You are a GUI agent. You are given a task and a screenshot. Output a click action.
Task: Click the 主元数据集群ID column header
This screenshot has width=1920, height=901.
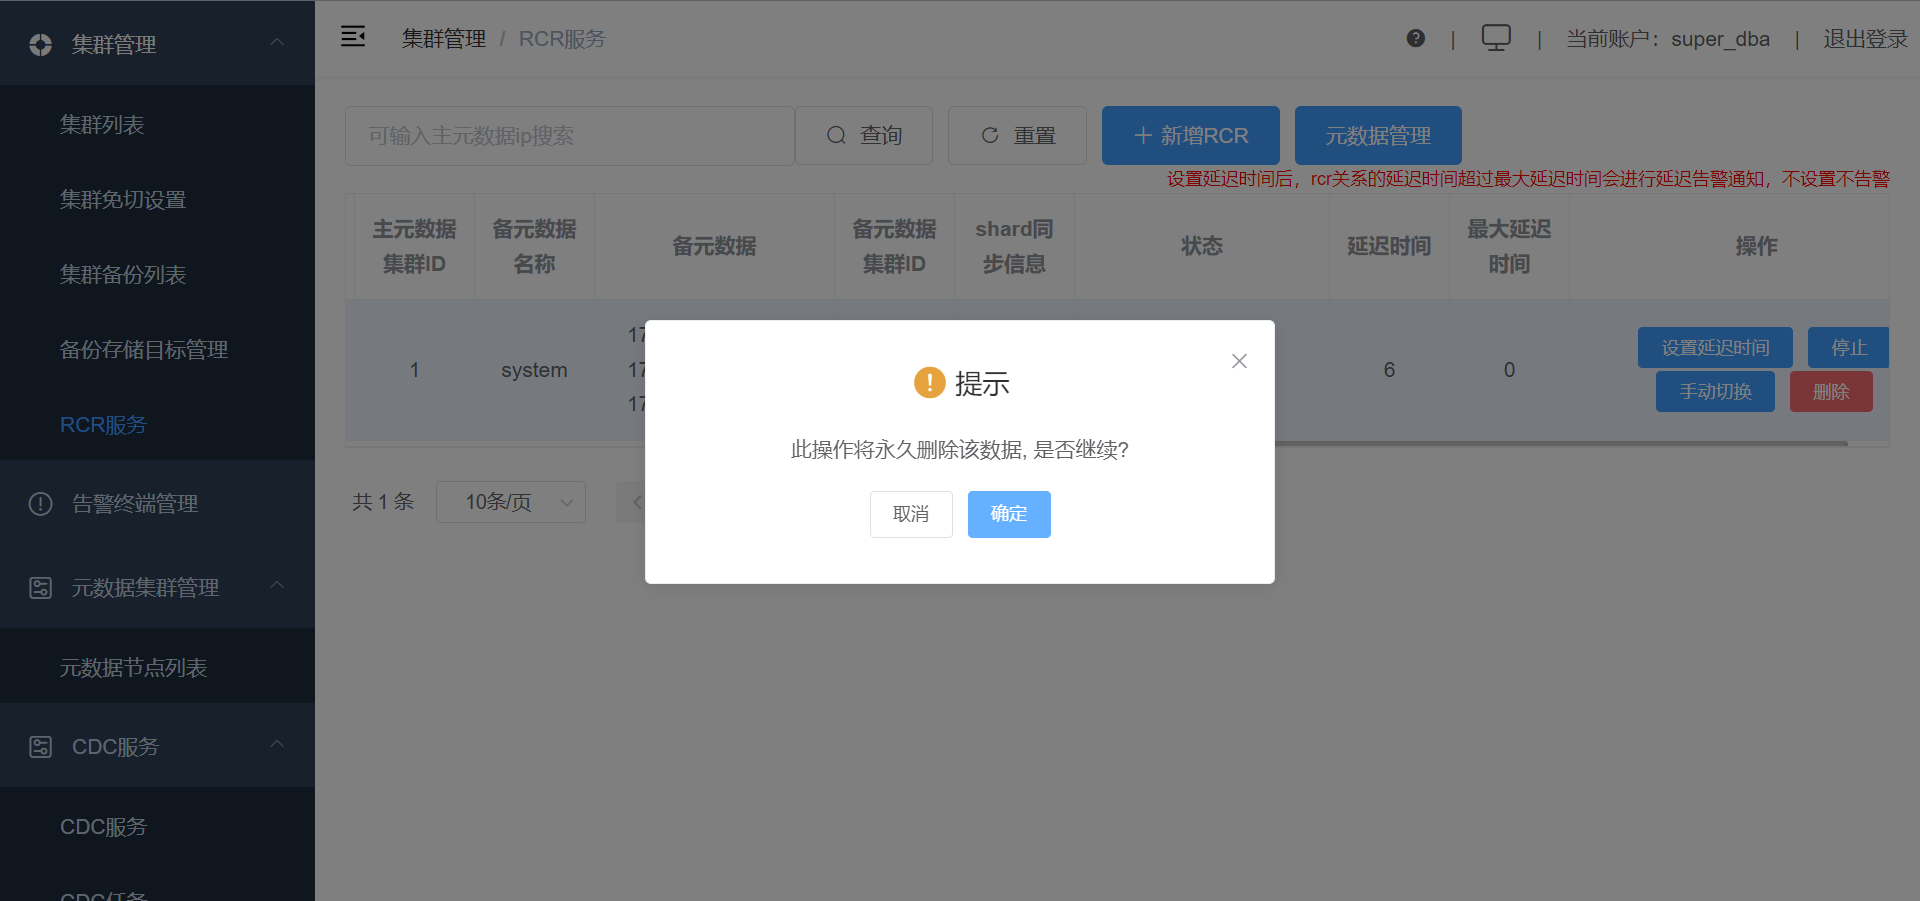414,246
